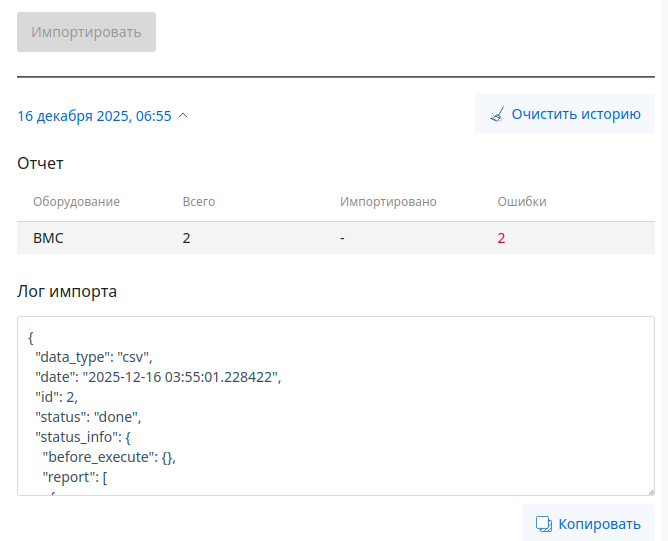
Task: Click the Оборудование column header
Action: tap(76, 202)
